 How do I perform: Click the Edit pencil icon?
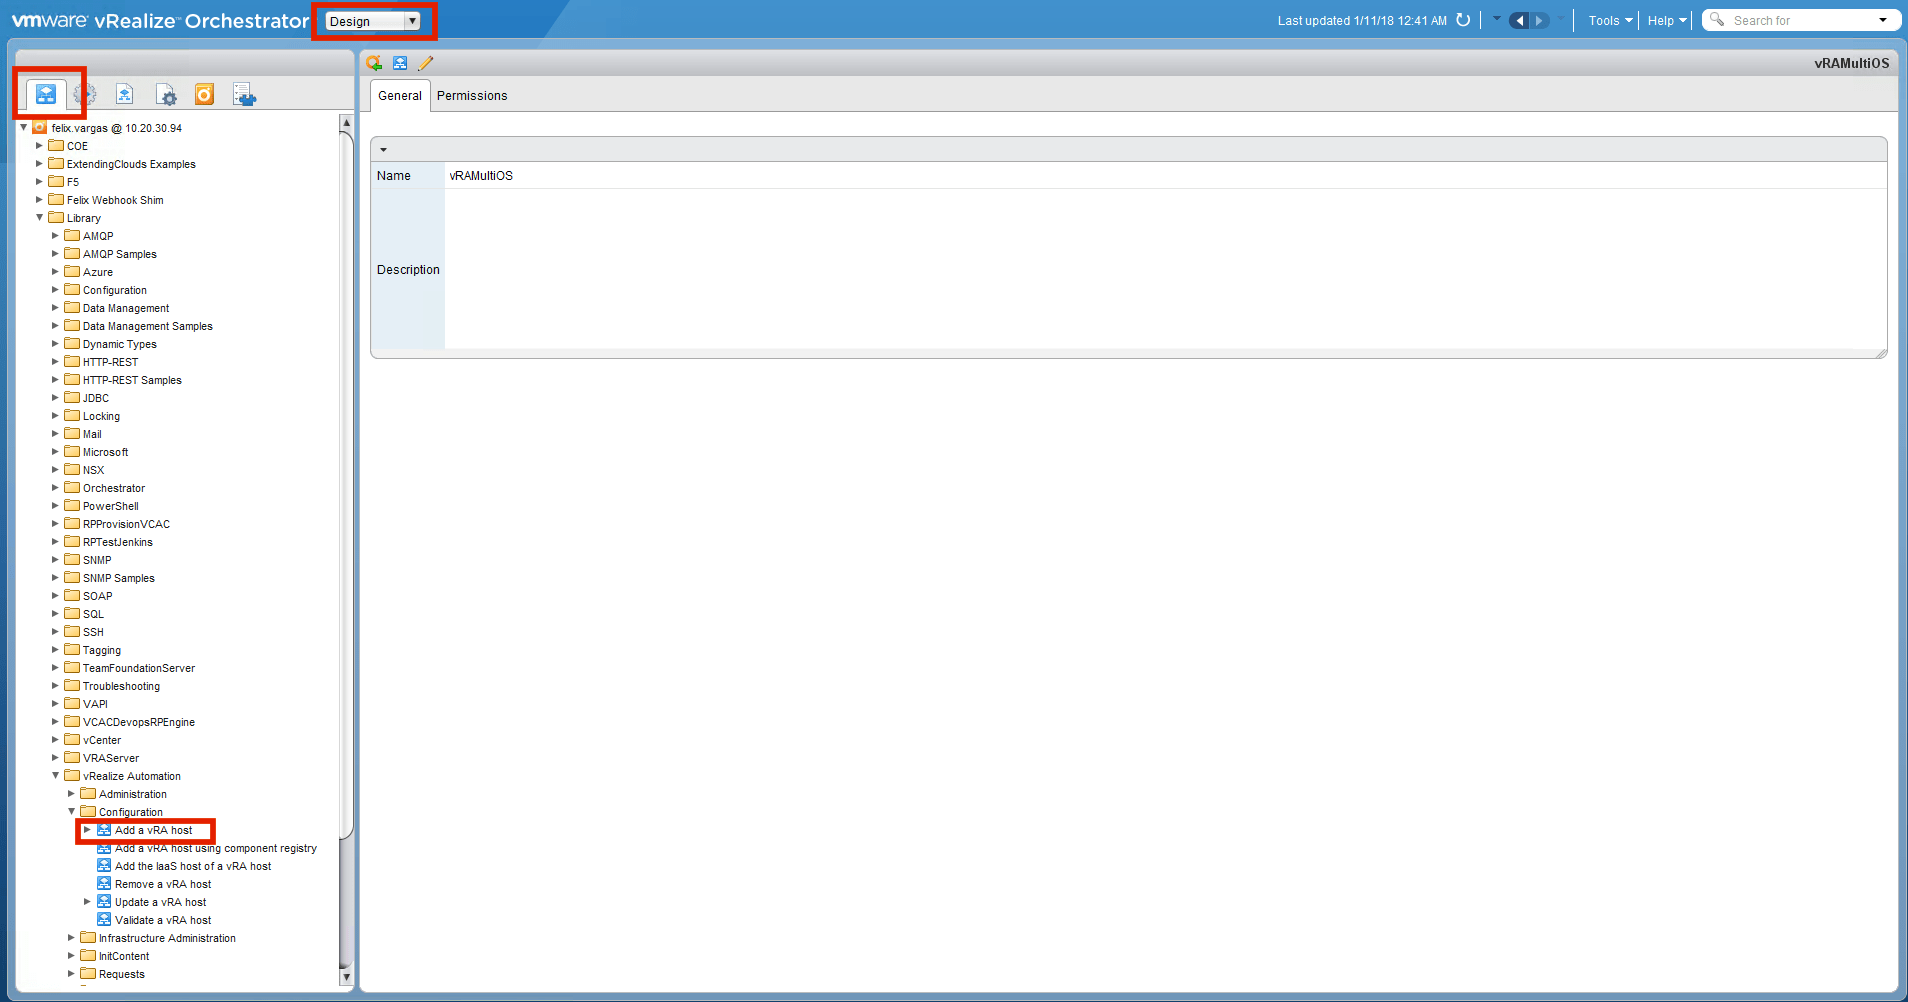(425, 63)
